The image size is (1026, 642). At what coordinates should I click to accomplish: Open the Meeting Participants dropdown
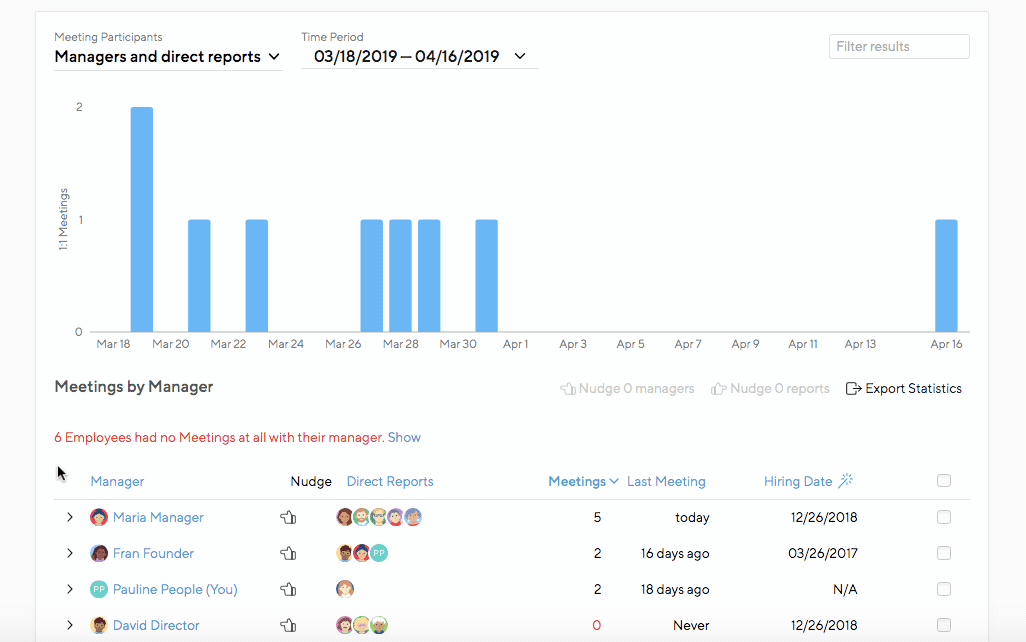167,57
